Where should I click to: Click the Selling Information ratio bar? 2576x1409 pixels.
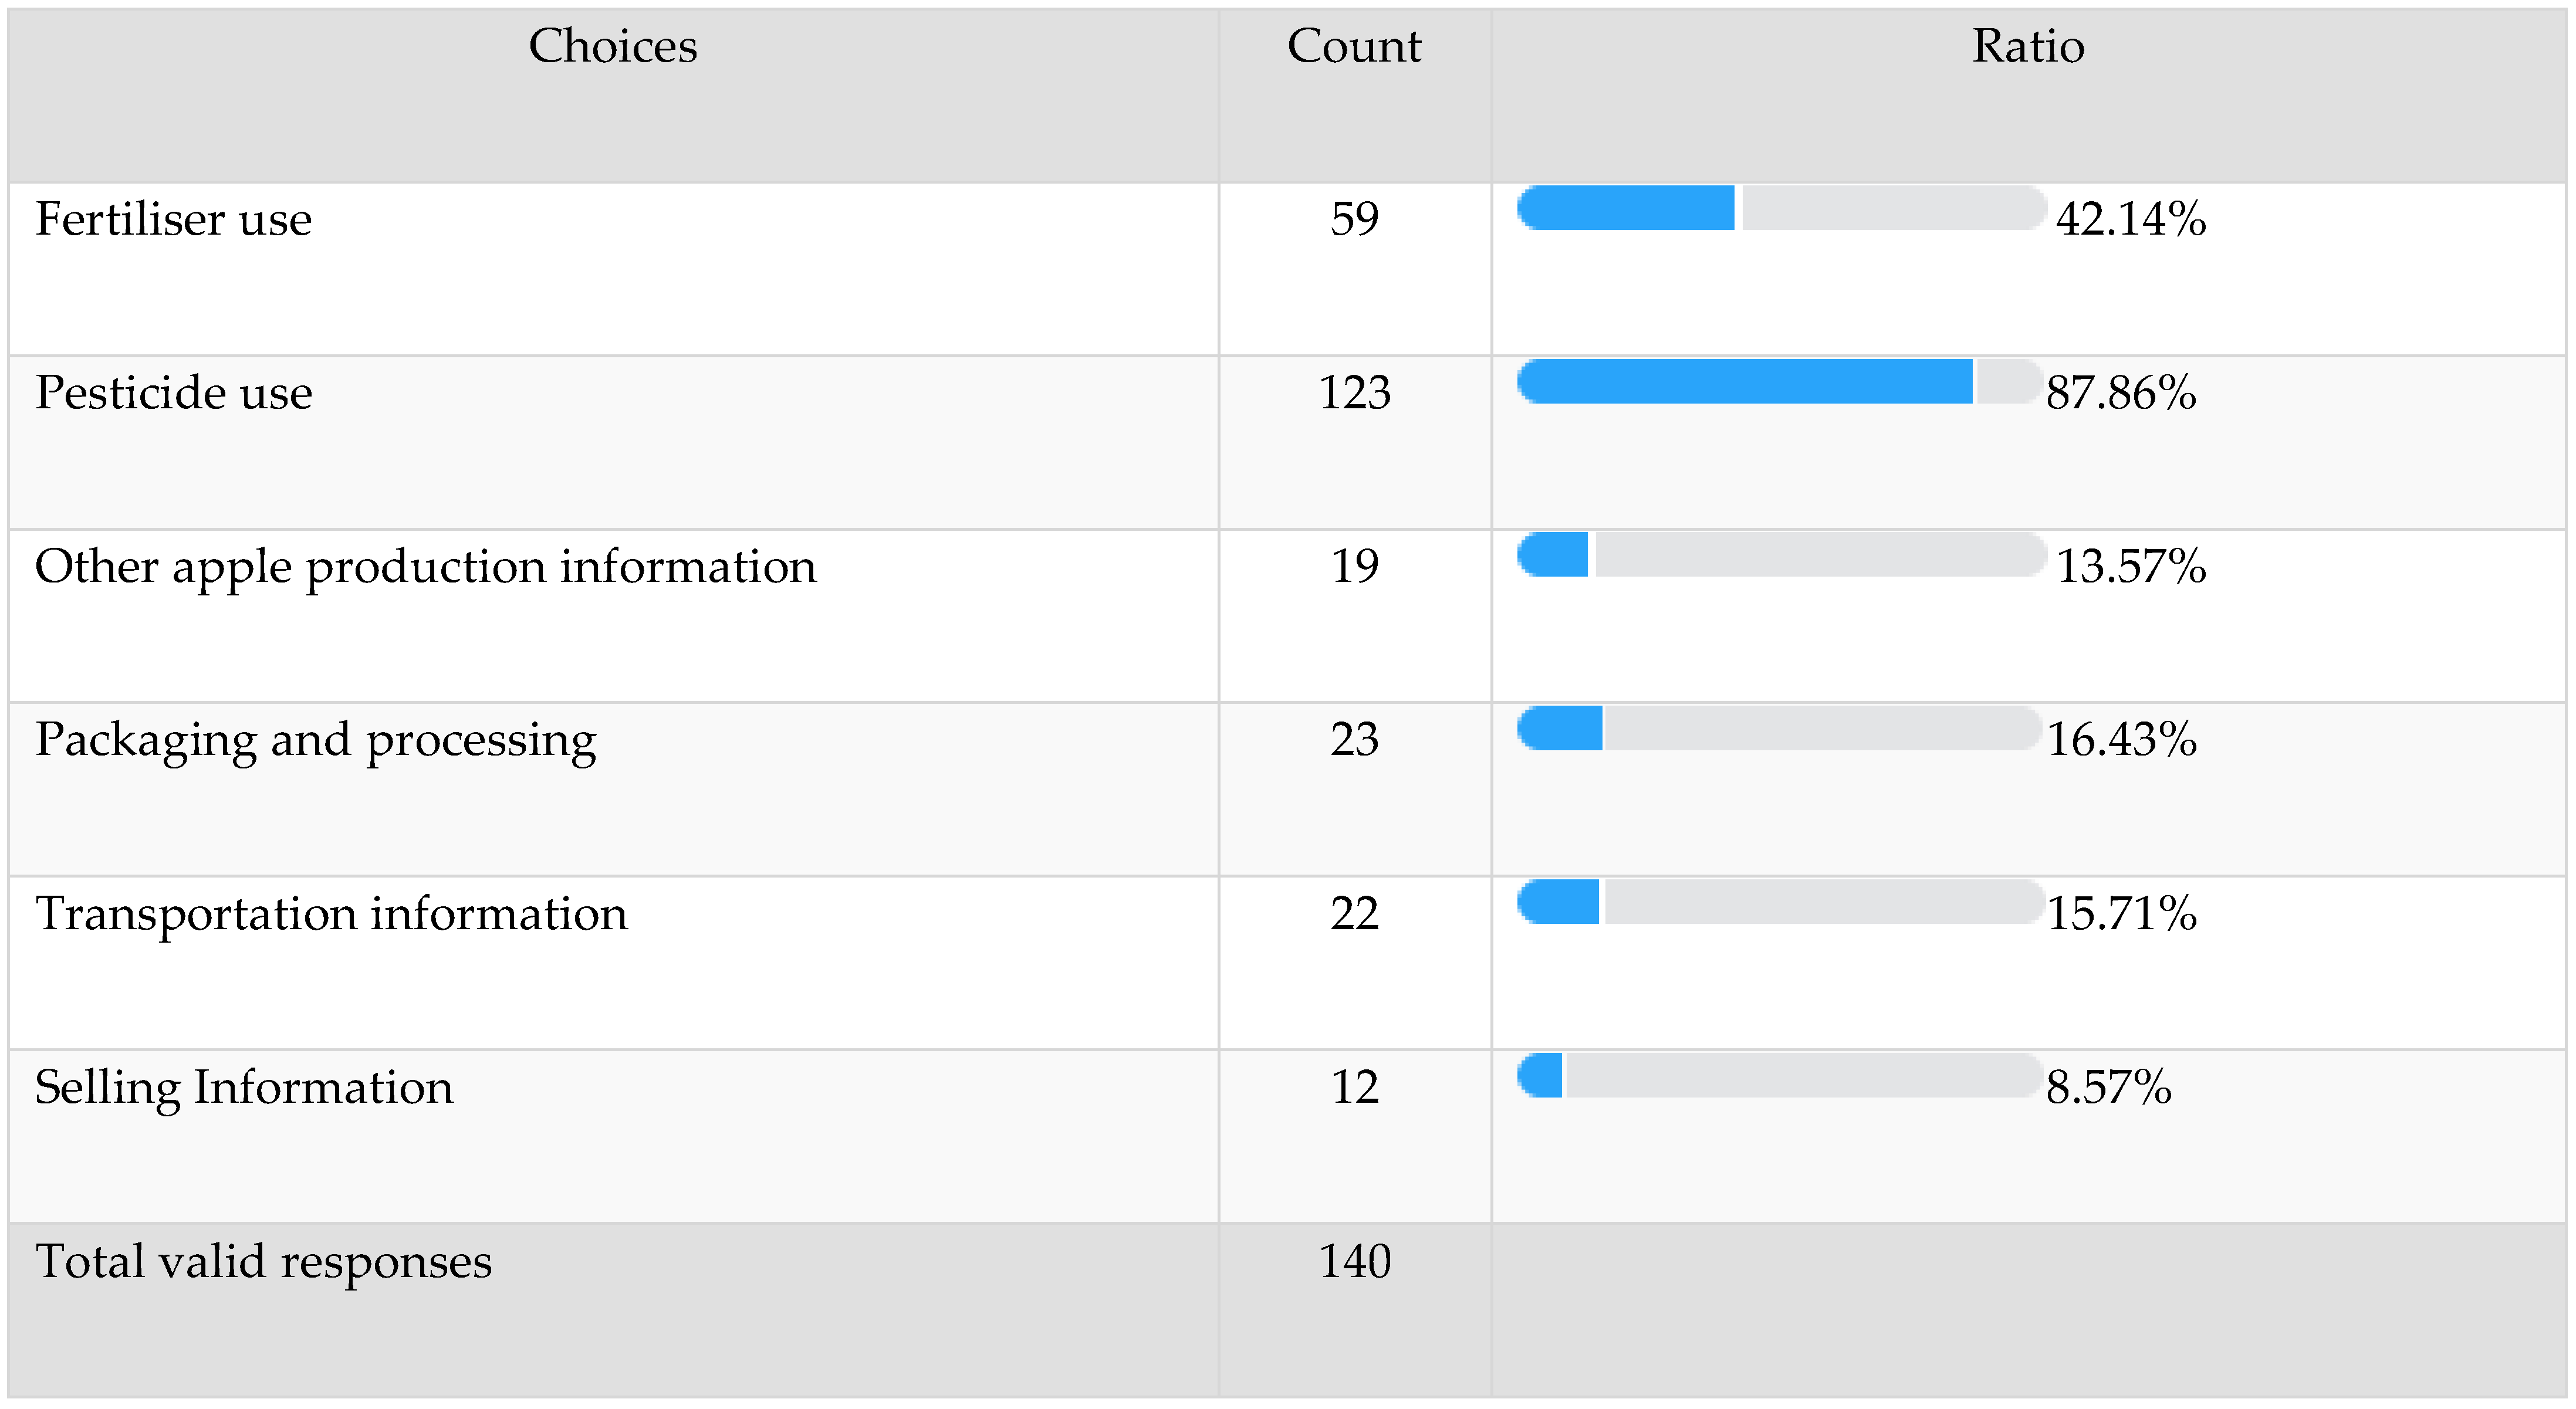(x=1778, y=1075)
